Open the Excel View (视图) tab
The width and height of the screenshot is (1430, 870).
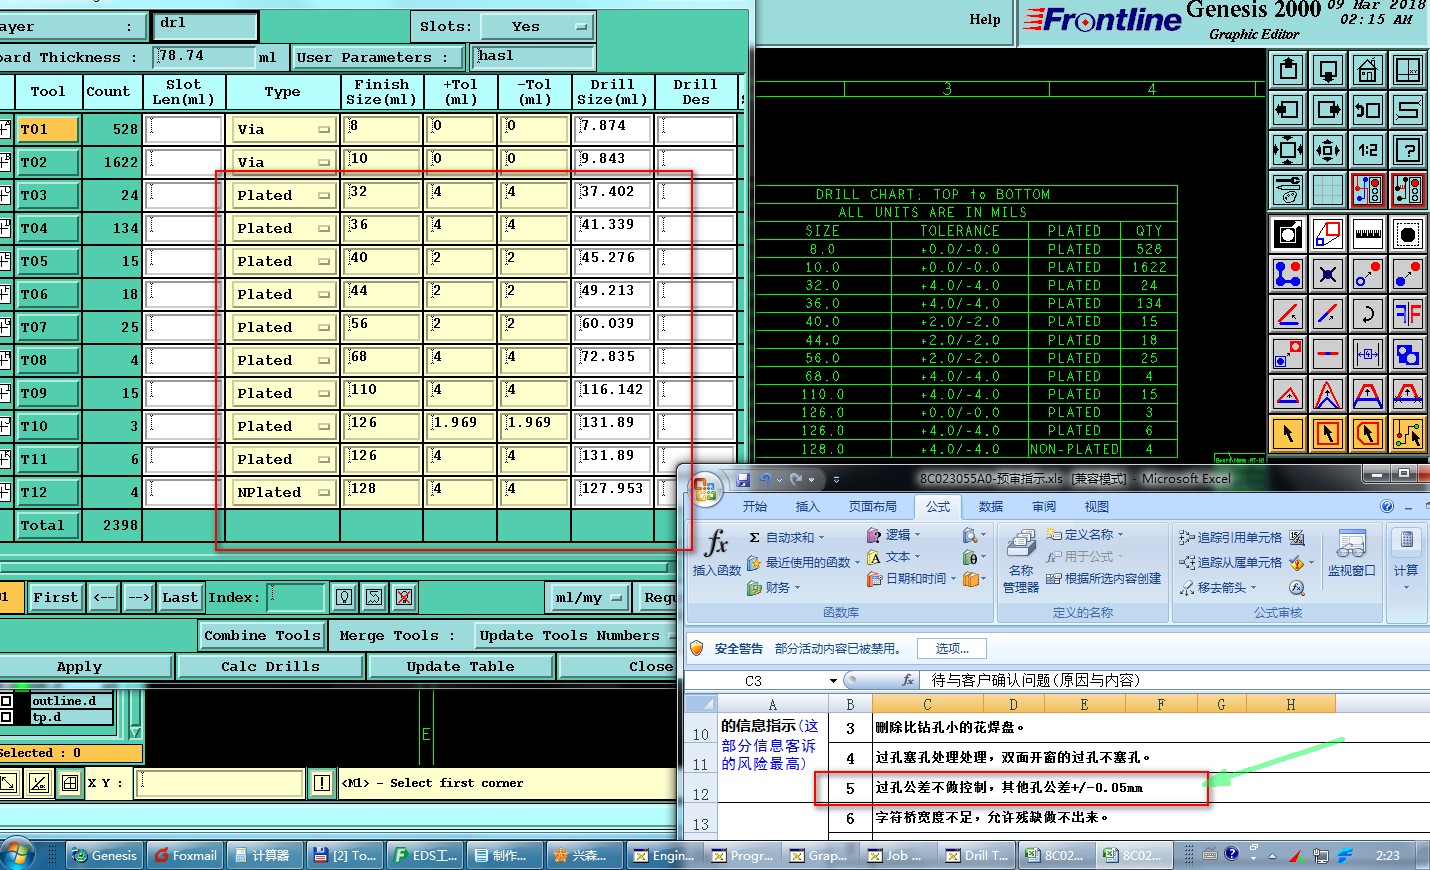pos(1097,507)
